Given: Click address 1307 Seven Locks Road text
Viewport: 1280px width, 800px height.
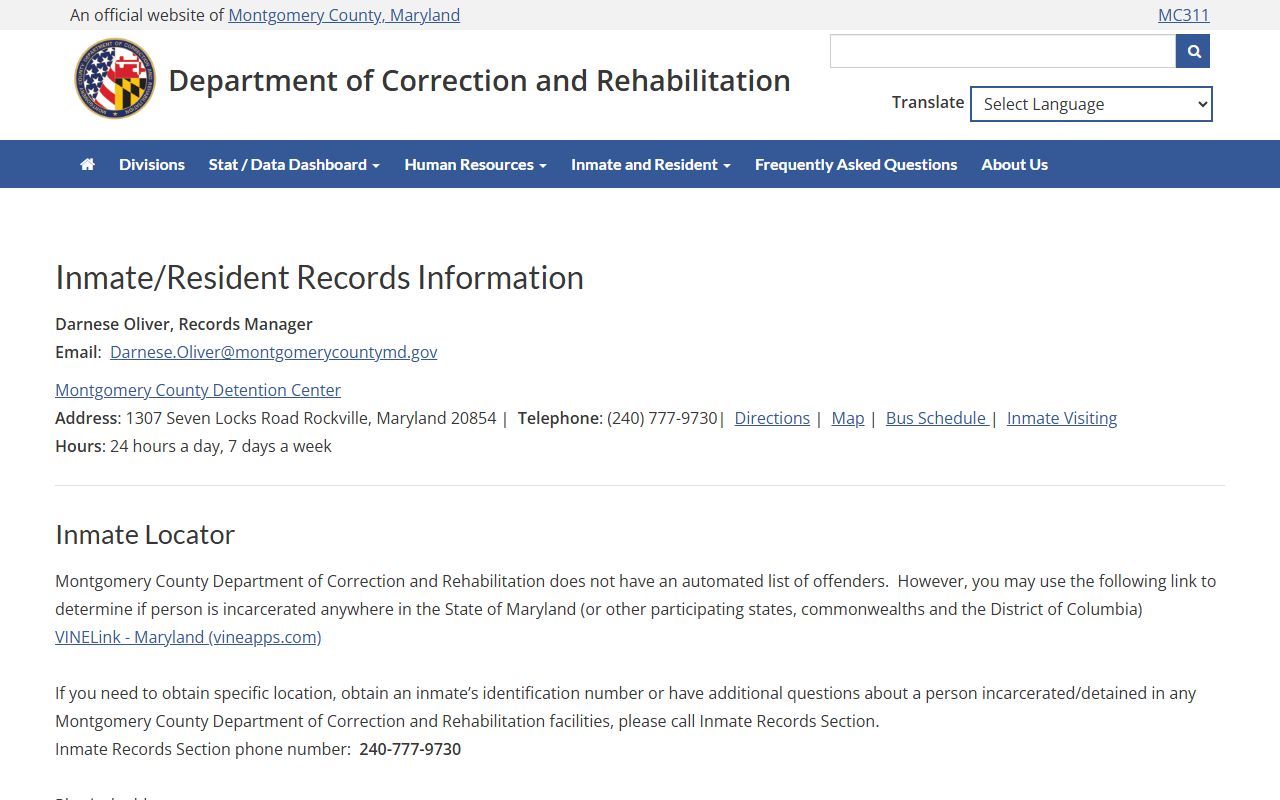Looking at the screenshot, I should click(275, 418).
